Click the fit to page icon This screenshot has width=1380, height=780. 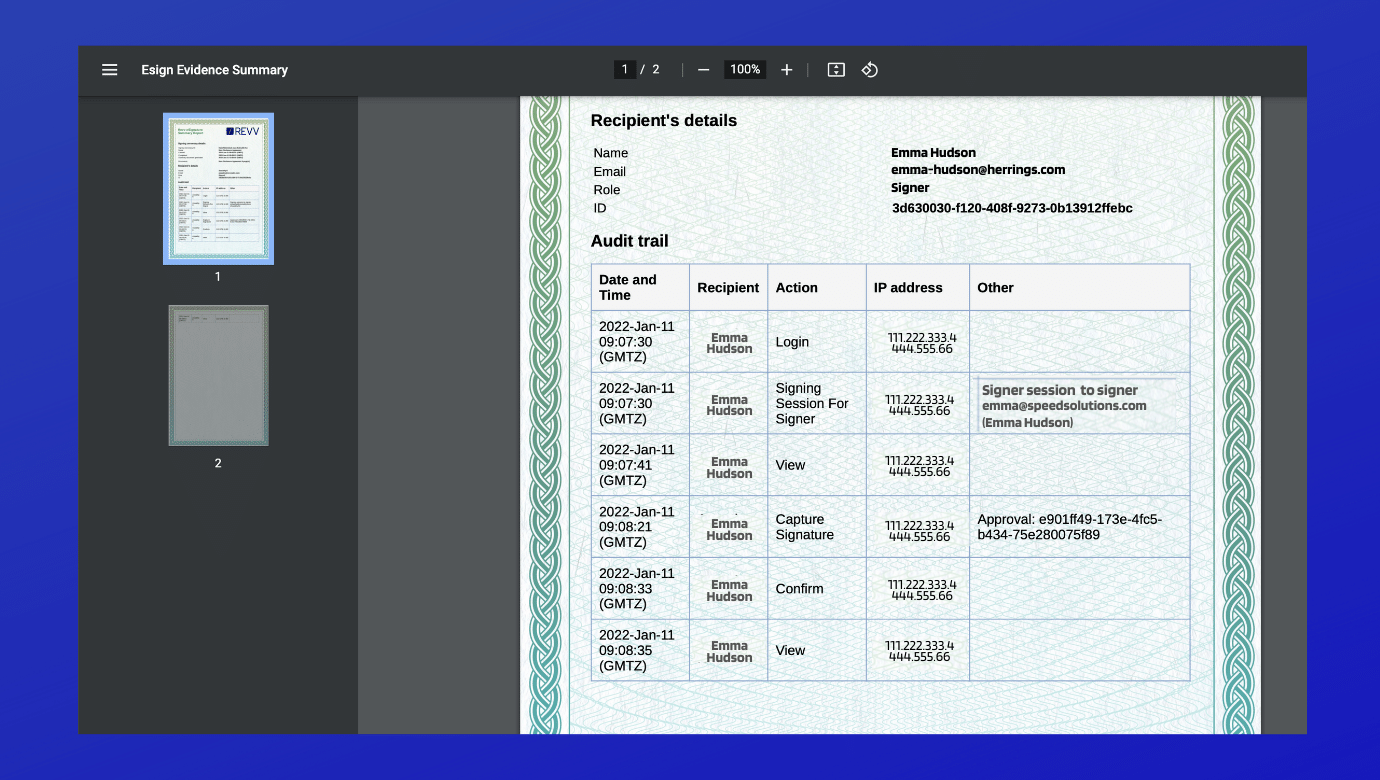point(836,70)
